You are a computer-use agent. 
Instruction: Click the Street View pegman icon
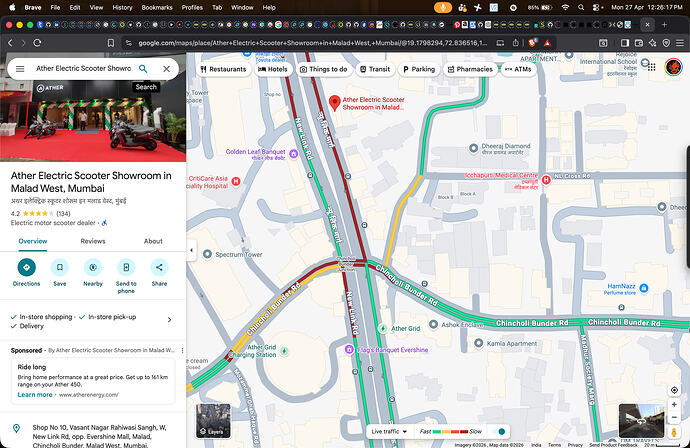(x=674, y=432)
